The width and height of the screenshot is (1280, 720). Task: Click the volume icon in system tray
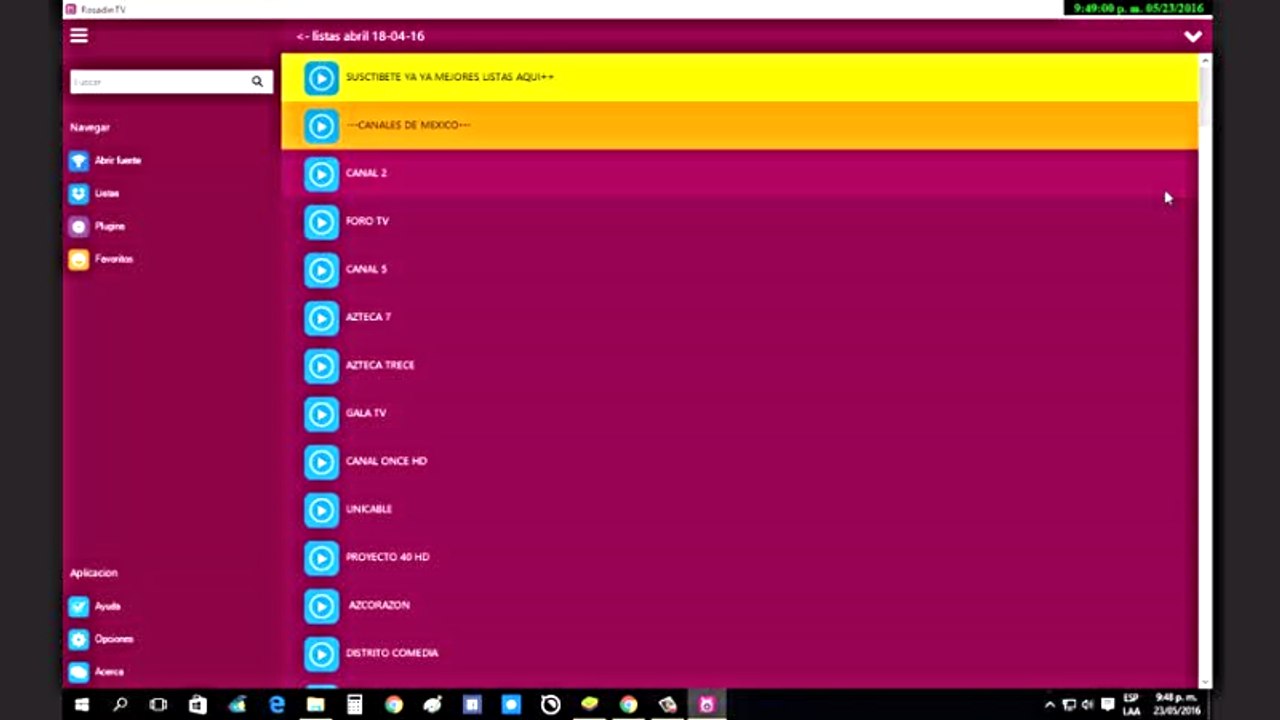[1088, 705]
